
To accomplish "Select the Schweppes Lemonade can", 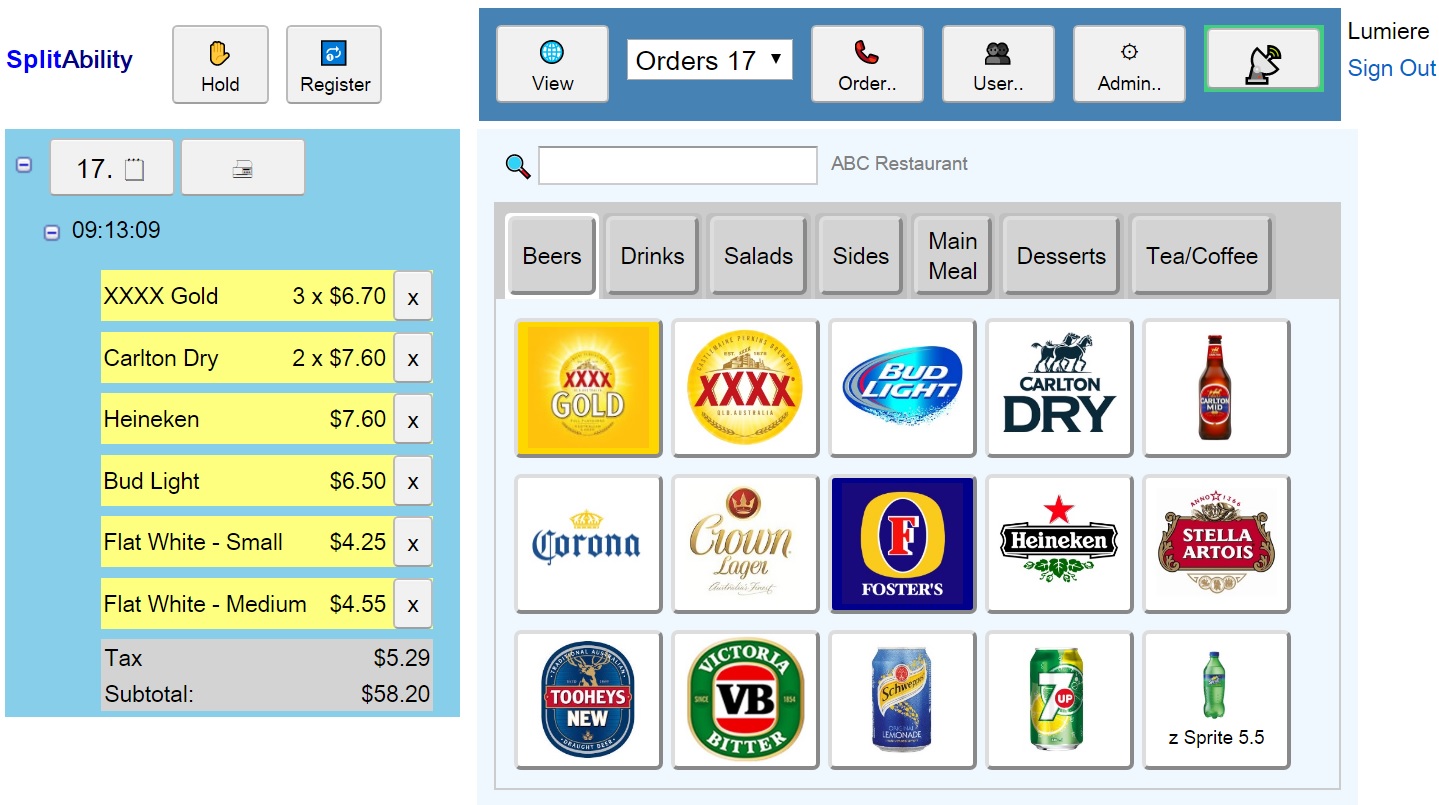I will point(902,700).
